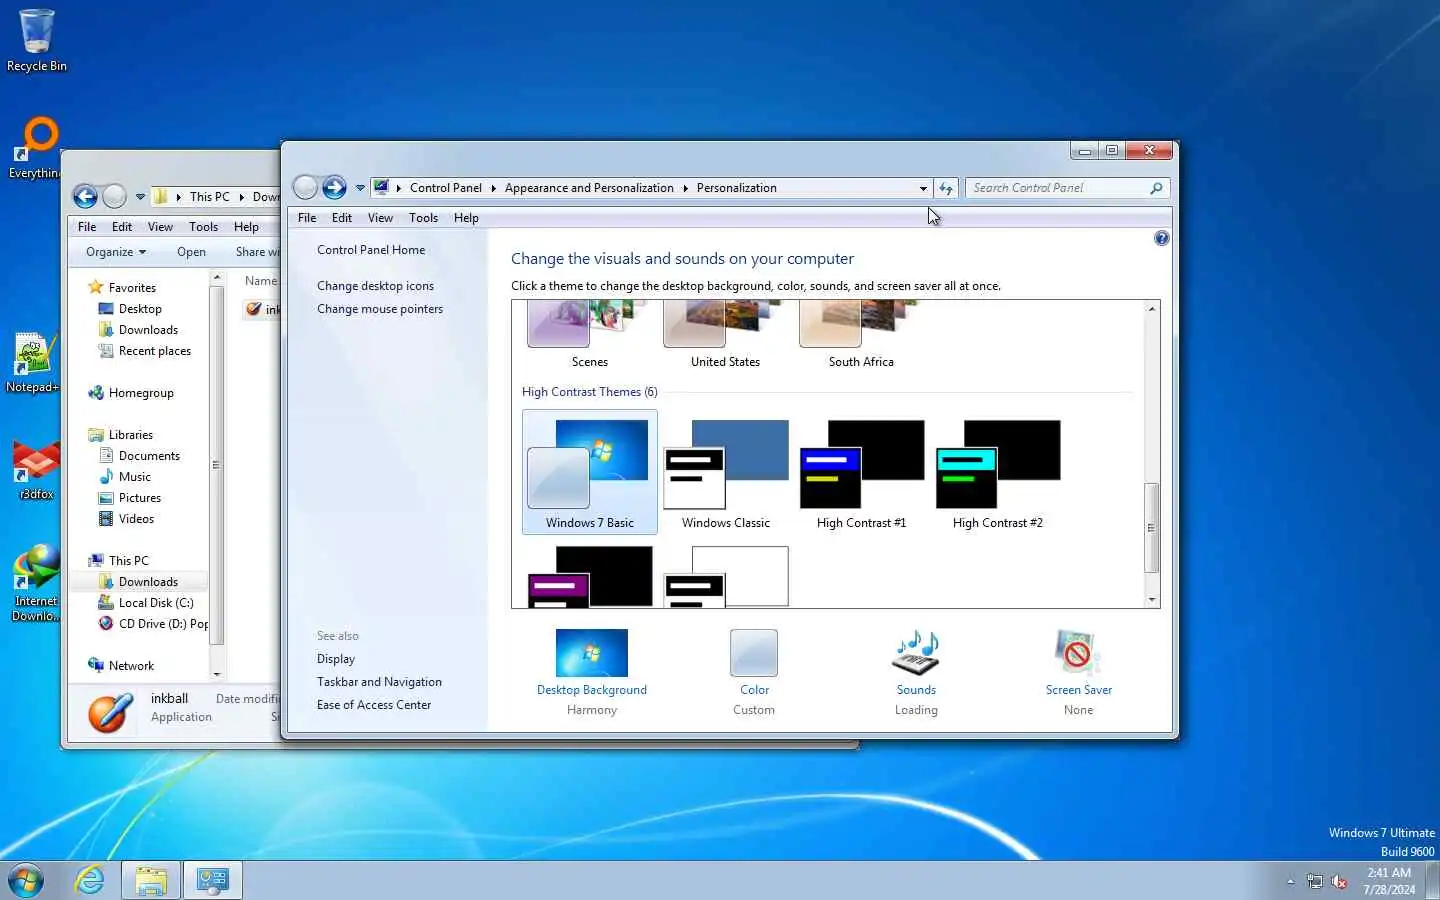This screenshot has width=1440, height=900.
Task: Open the Help menu in Personalization window
Action: click(466, 218)
